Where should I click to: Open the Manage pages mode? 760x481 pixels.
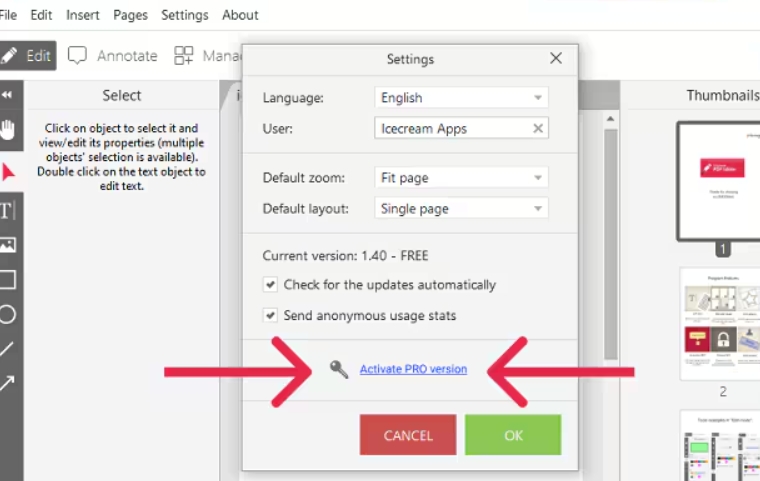pos(207,56)
